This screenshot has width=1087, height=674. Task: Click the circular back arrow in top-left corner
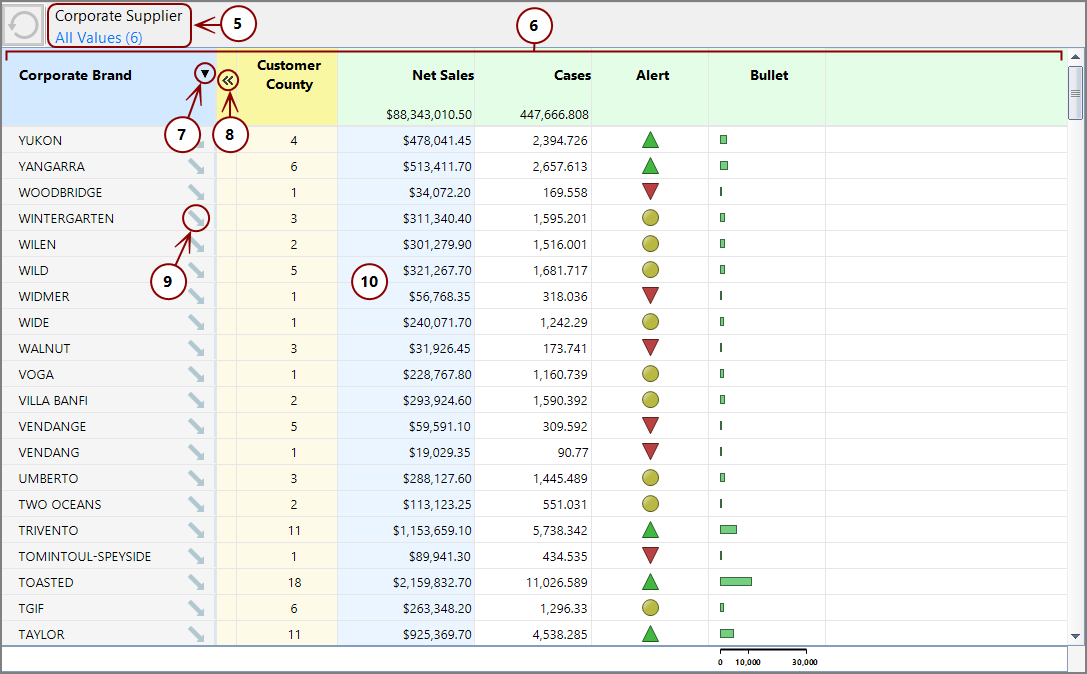click(x=22, y=25)
